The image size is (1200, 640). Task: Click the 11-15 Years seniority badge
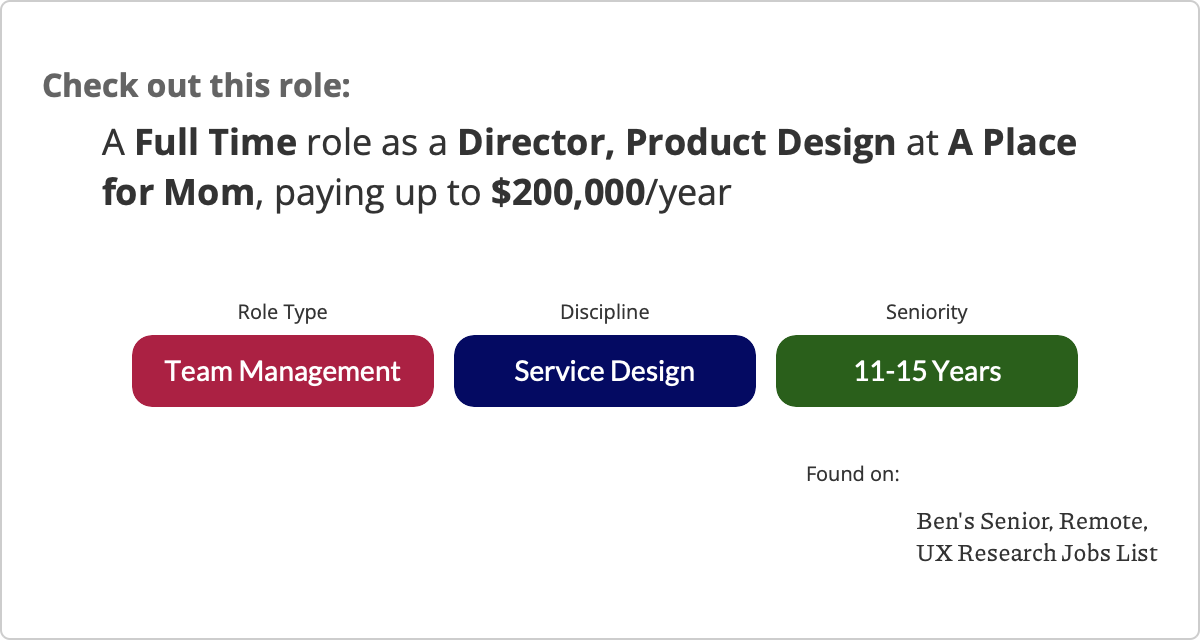tap(927, 371)
